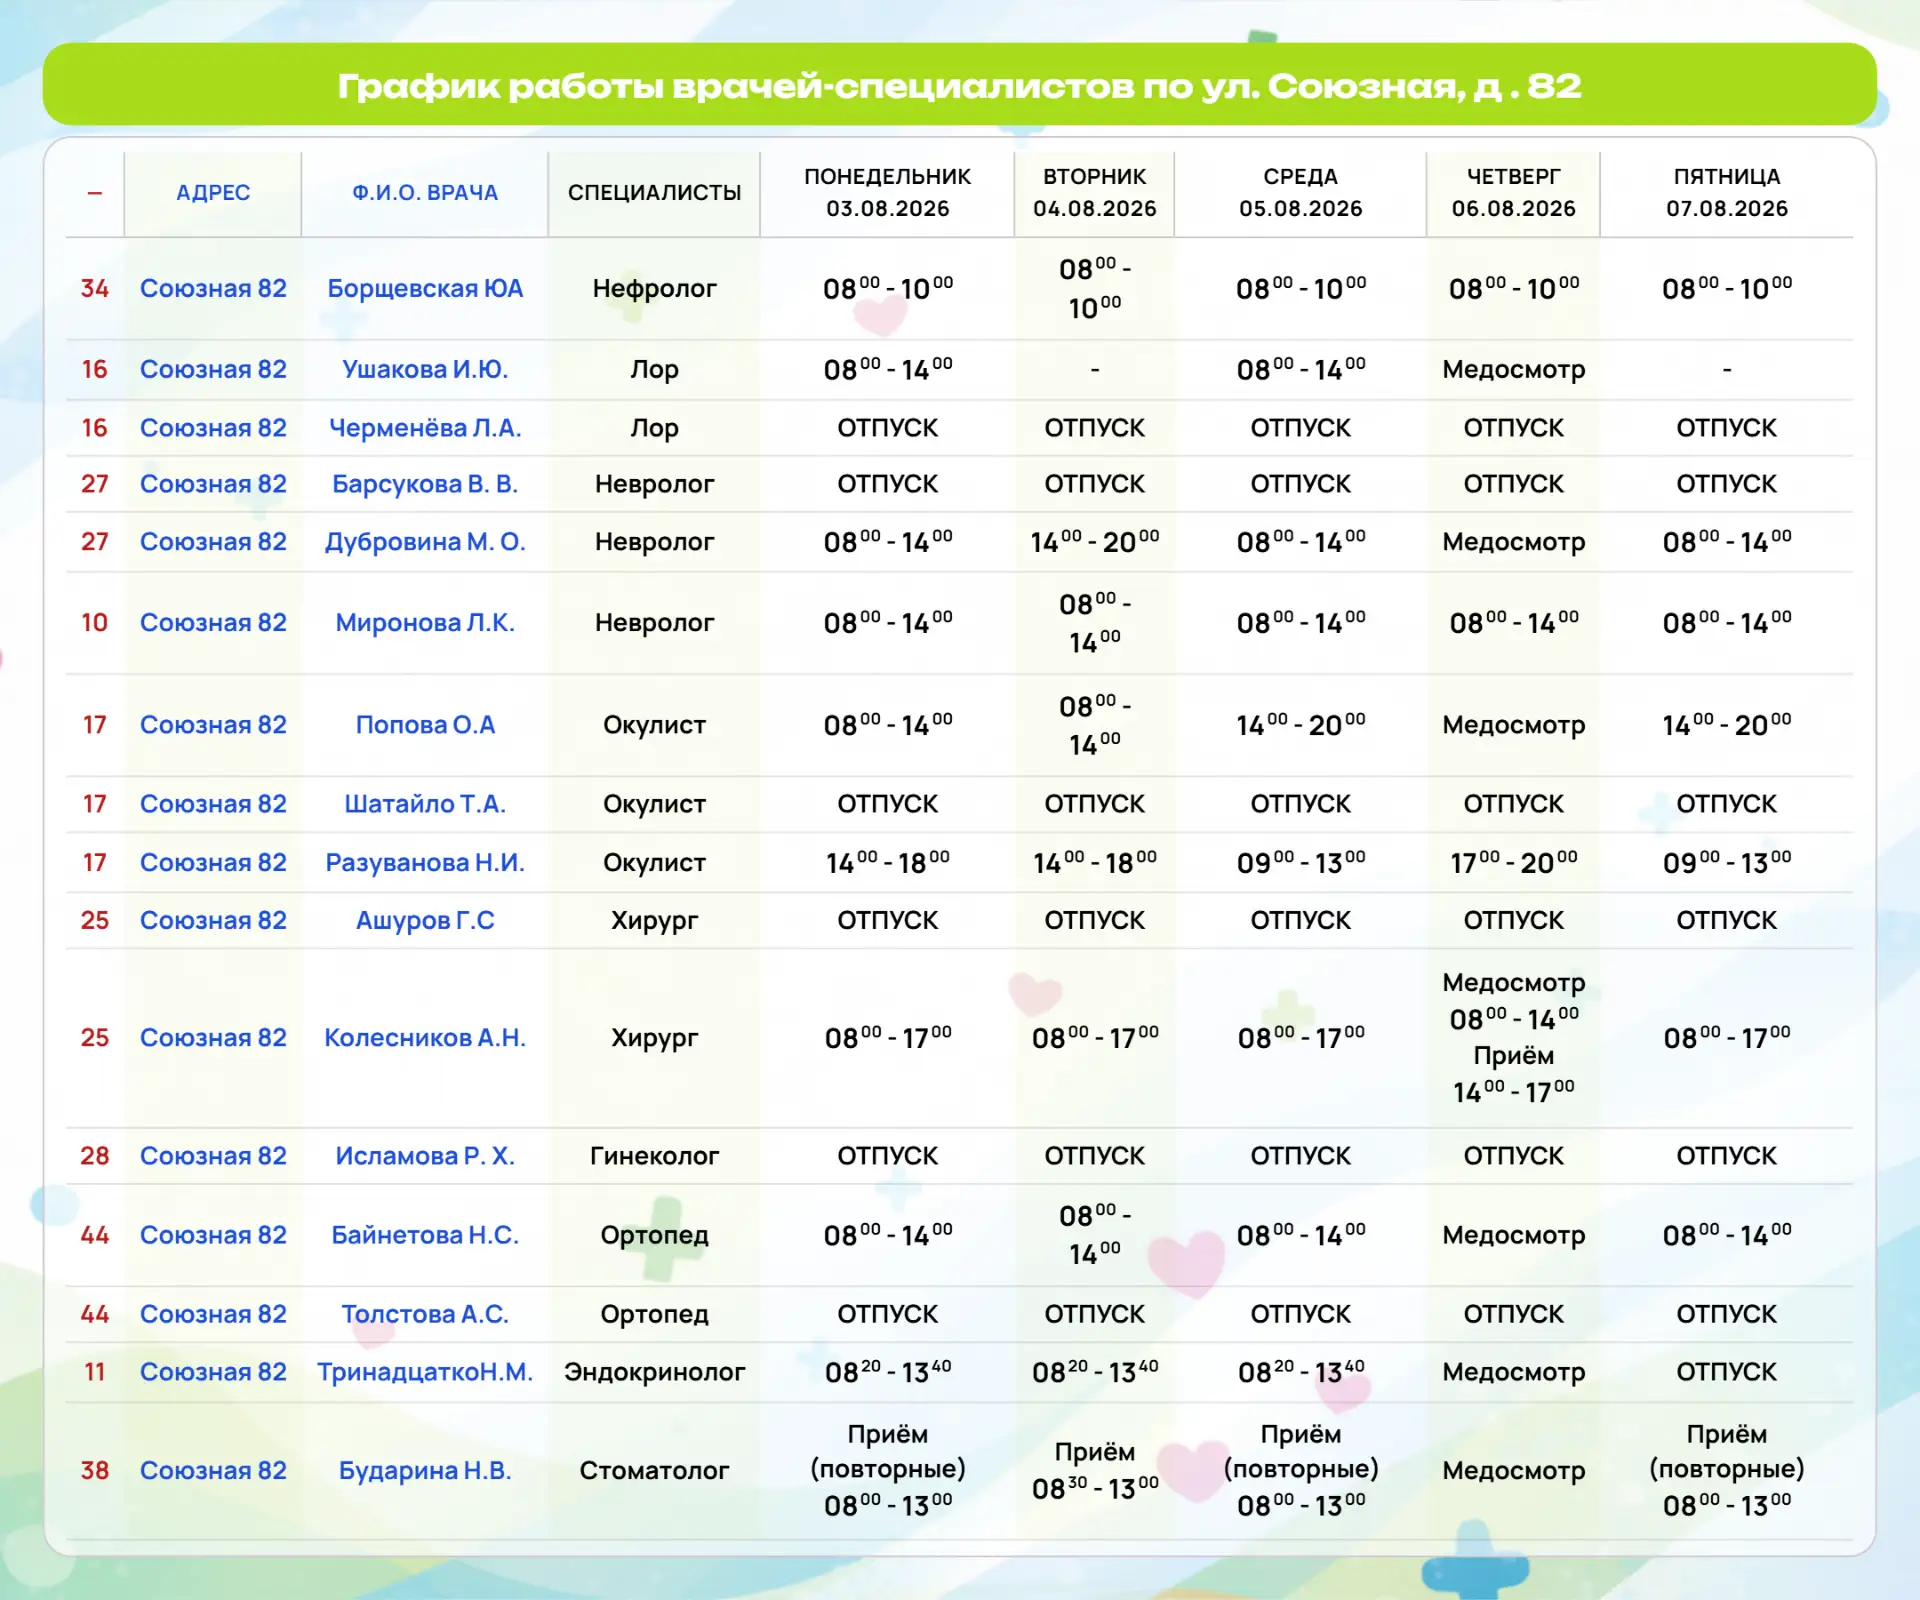This screenshot has height=1600, width=1920.
Task: Click room number "28" beside Исламова Р. Х.
Action: [95, 1156]
